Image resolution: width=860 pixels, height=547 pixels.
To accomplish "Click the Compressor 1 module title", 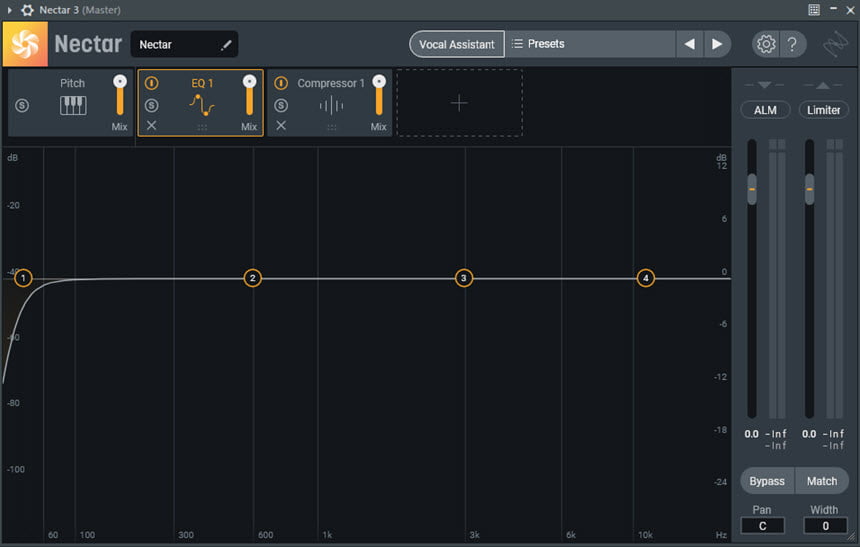I will pos(331,83).
